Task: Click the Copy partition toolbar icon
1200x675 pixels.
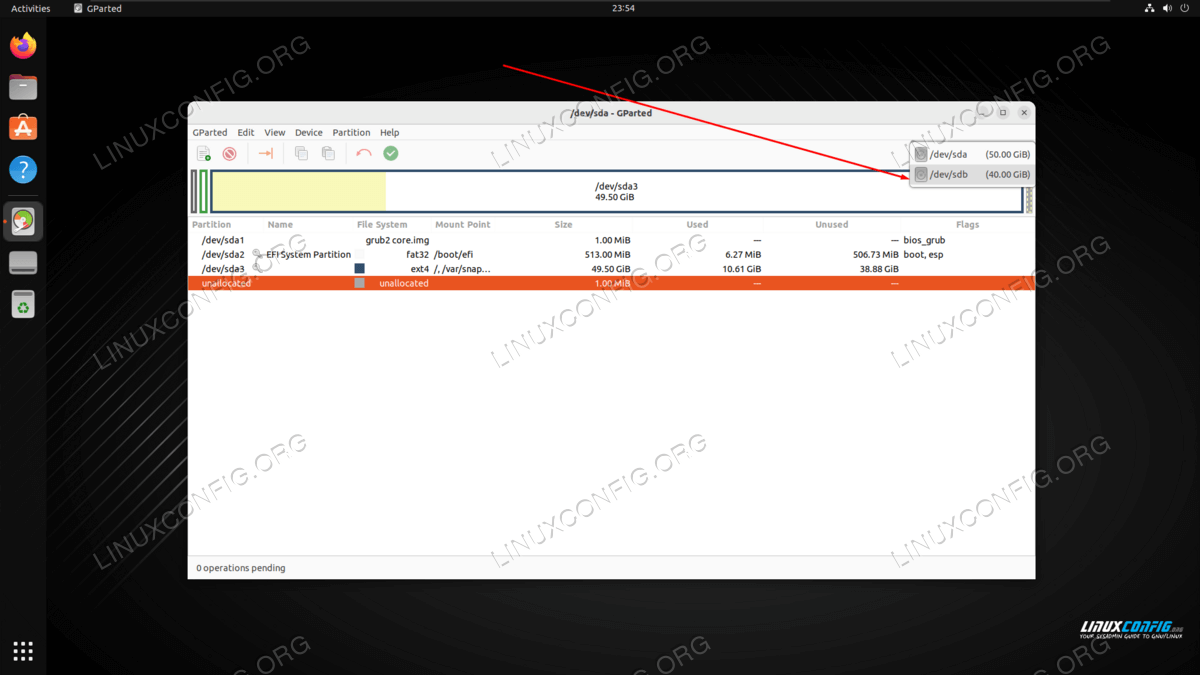Action: pos(301,154)
